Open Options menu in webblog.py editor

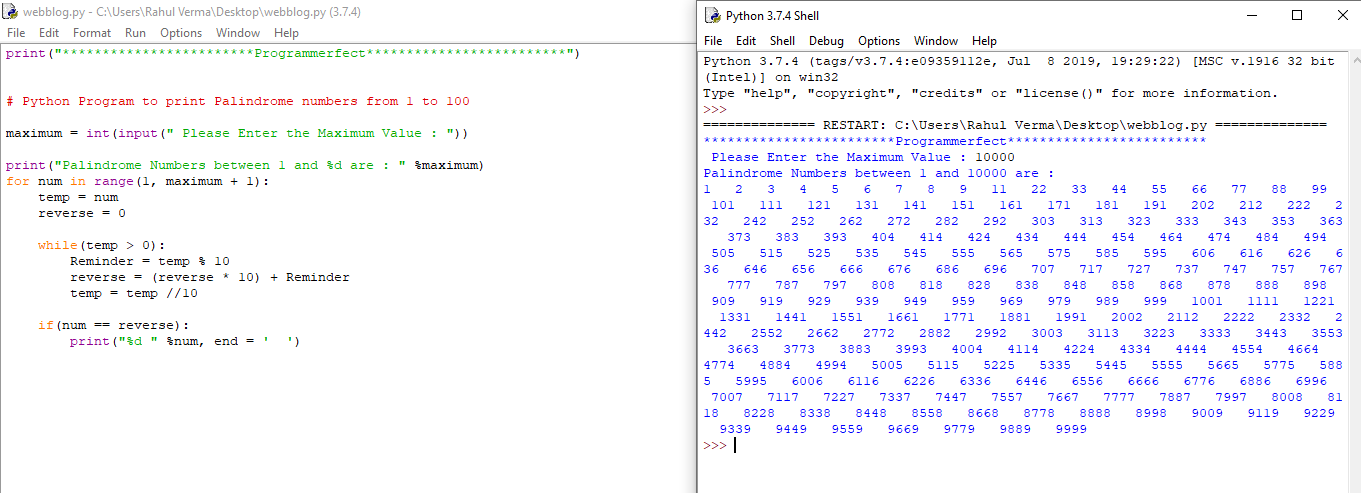click(181, 33)
